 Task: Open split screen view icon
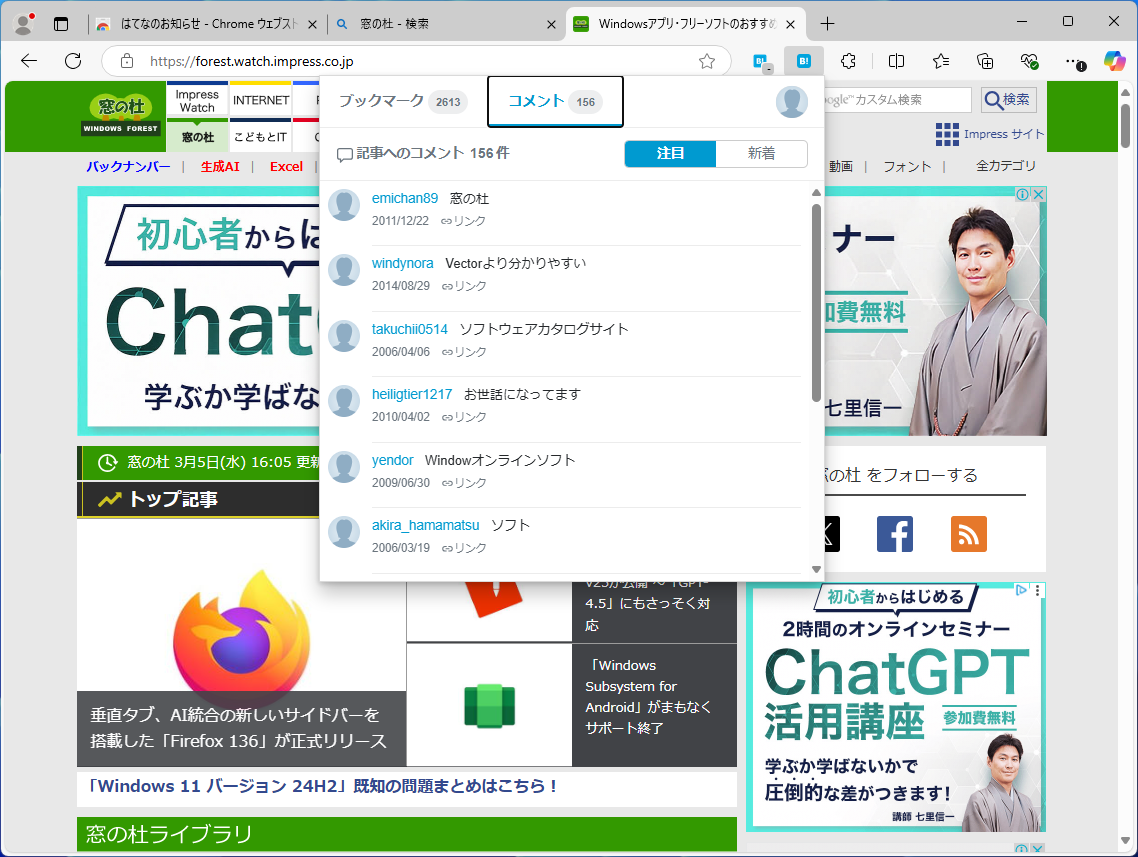(894, 61)
